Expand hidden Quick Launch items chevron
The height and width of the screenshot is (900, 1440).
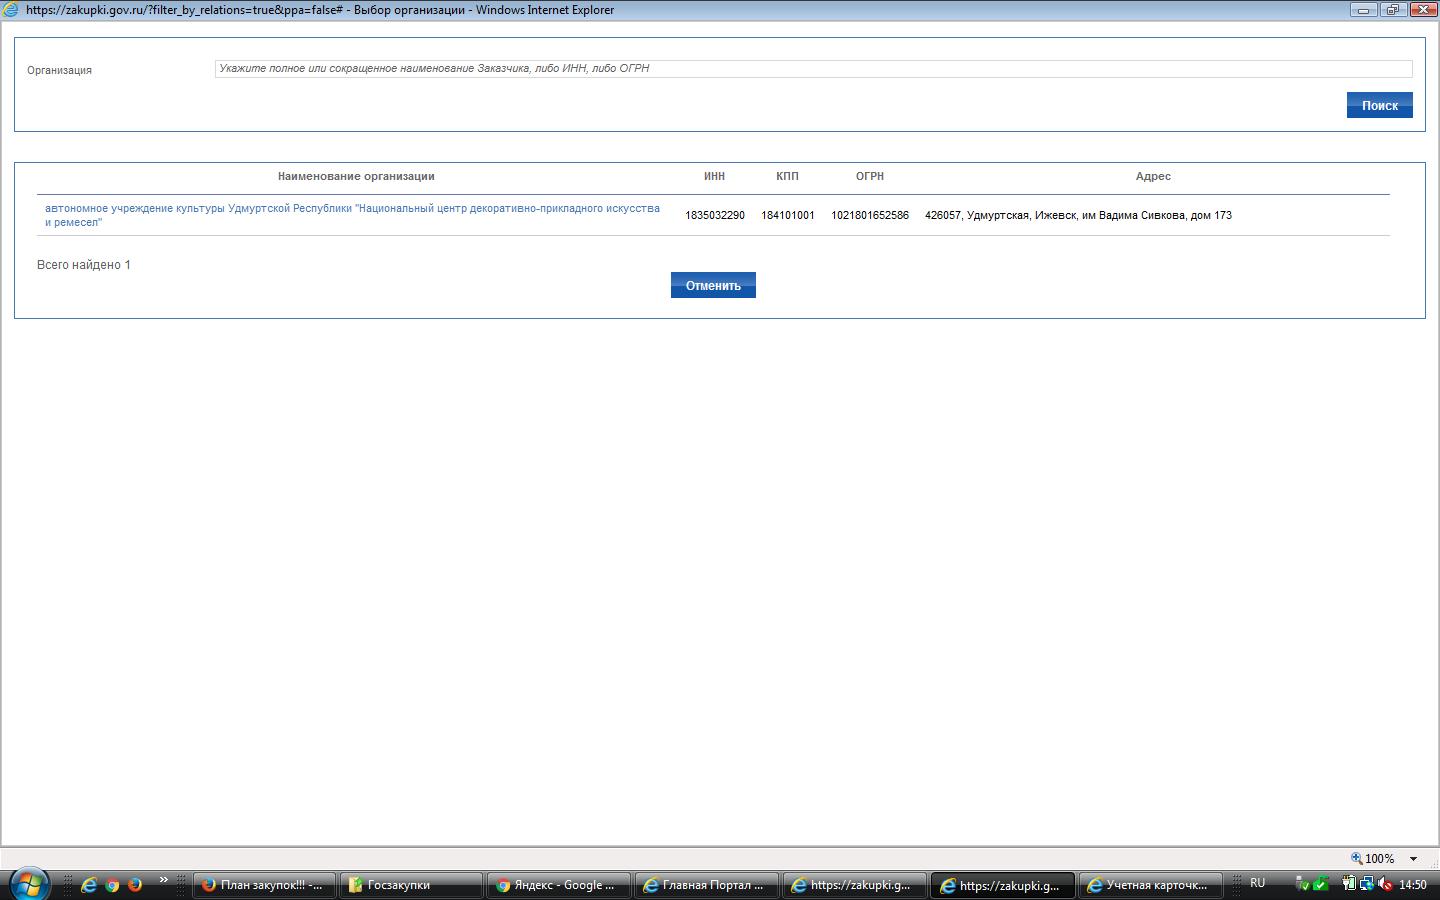[x=163, y=881]
